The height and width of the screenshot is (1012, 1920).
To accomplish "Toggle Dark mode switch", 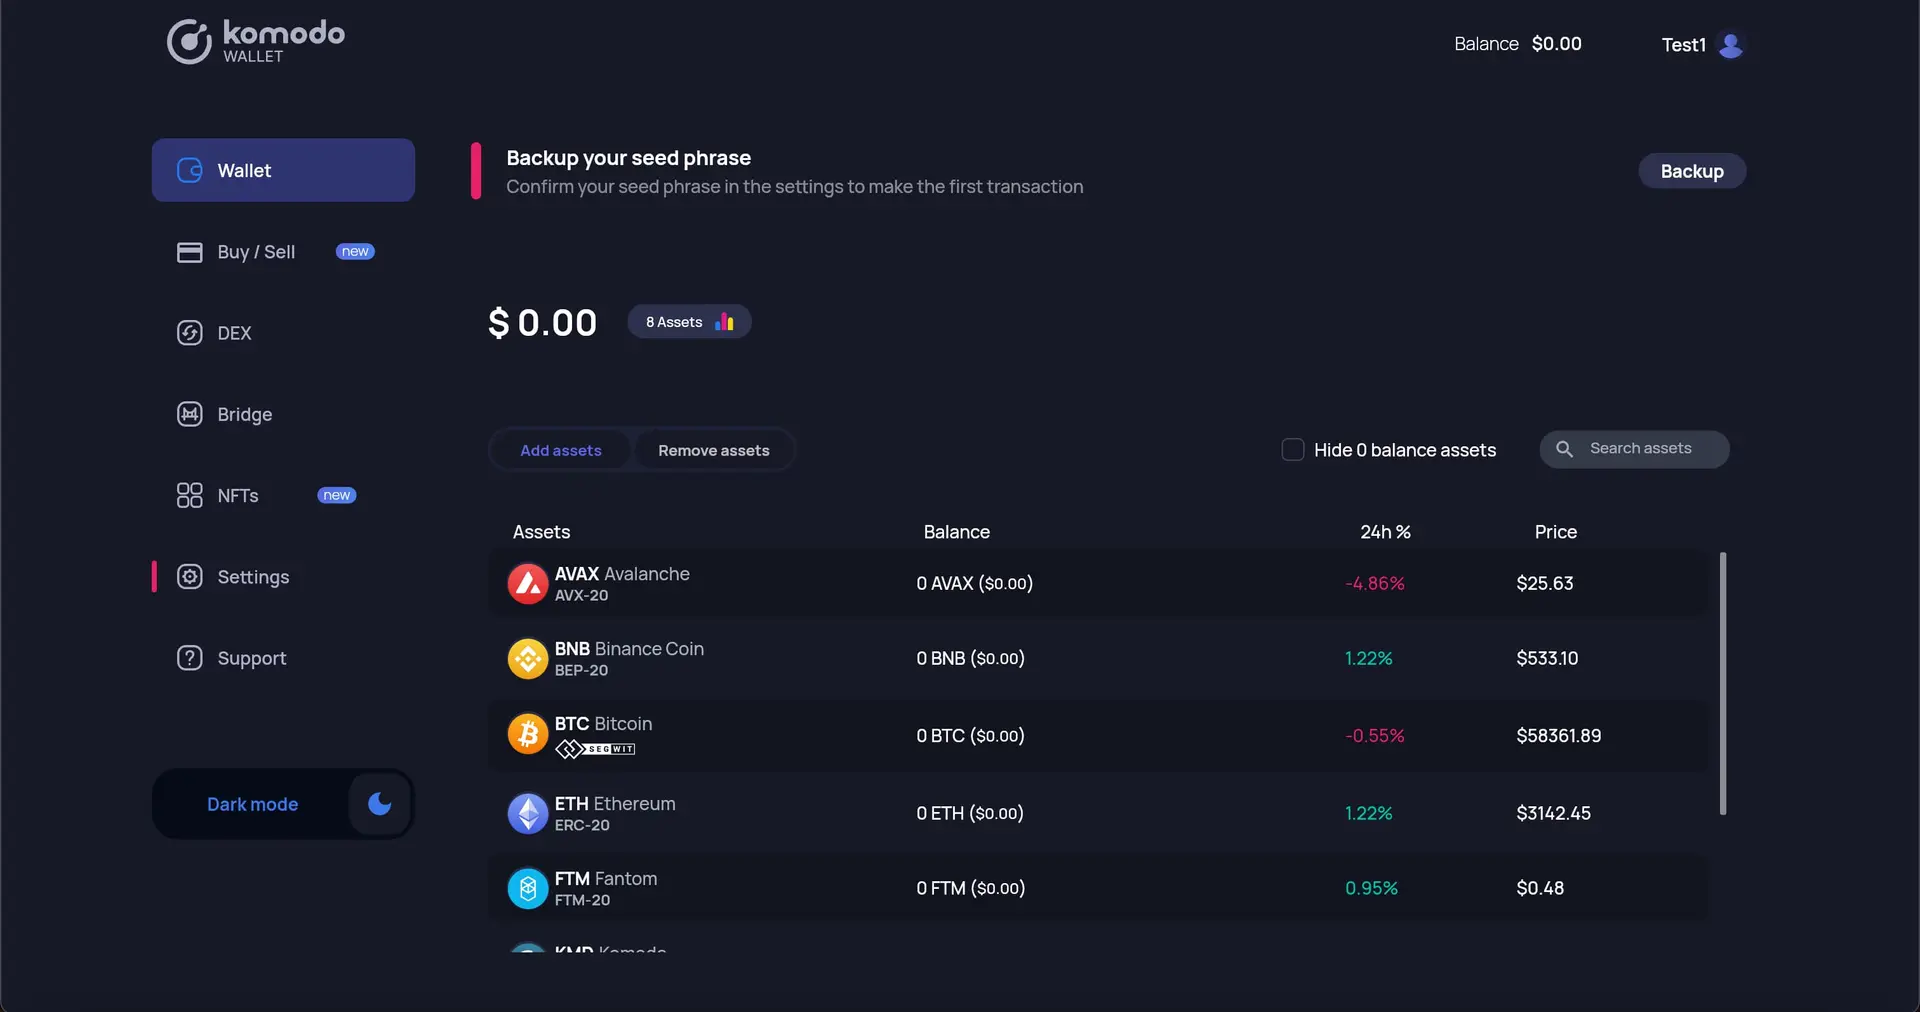I will 378,804.
